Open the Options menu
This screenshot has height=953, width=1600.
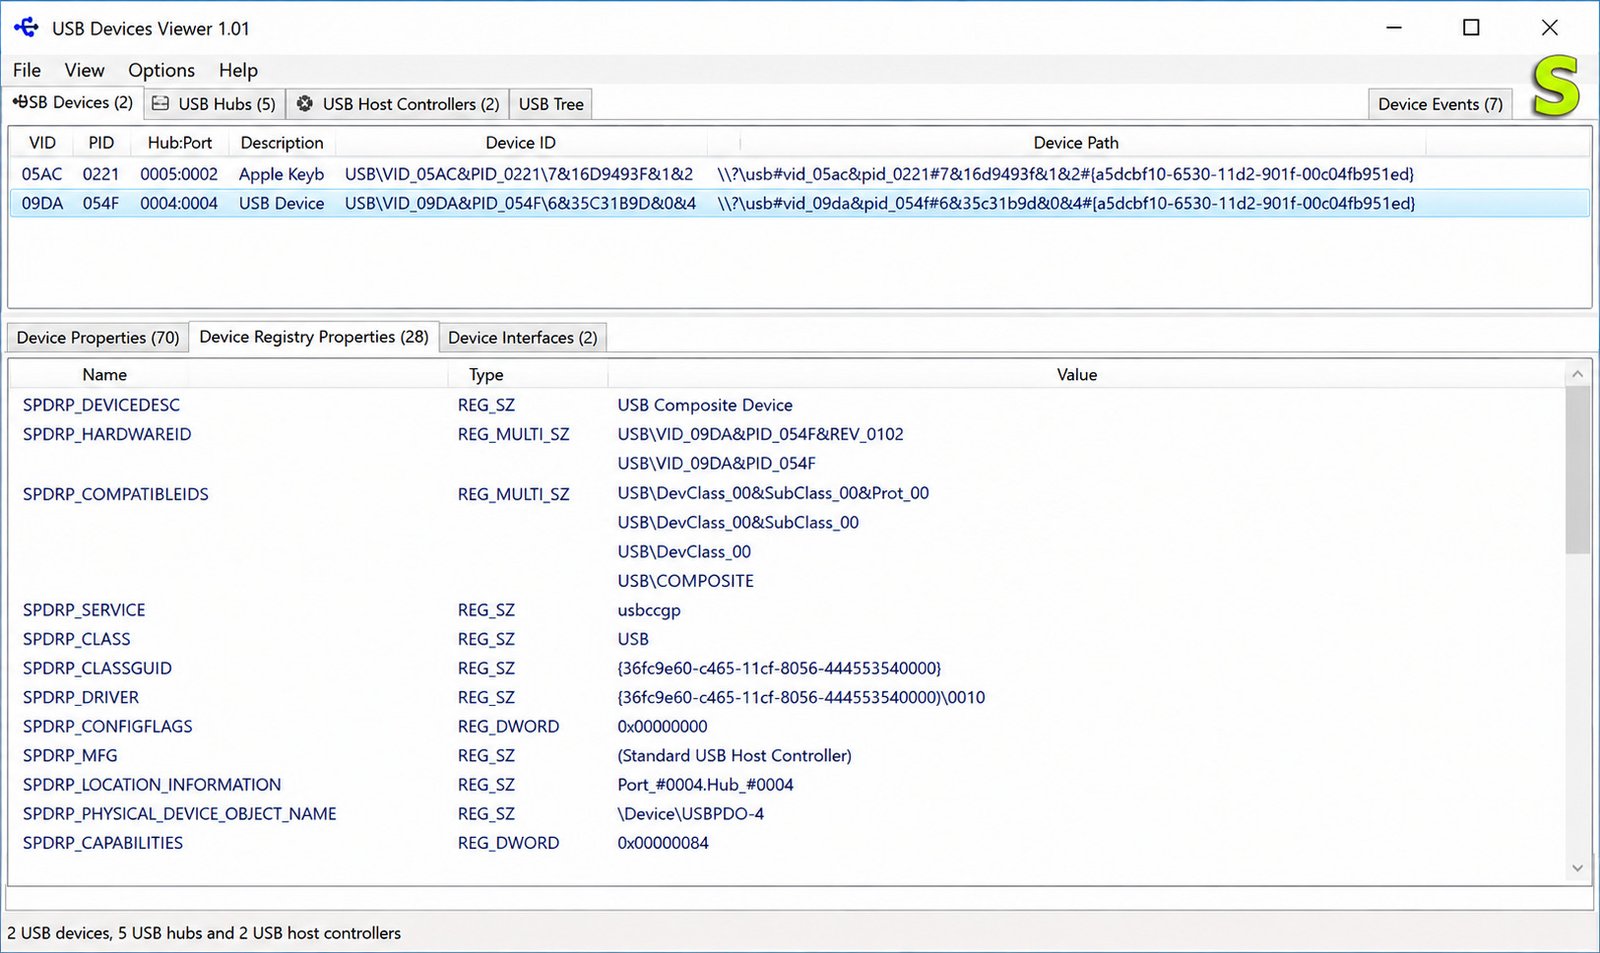[x=161, y=70]
